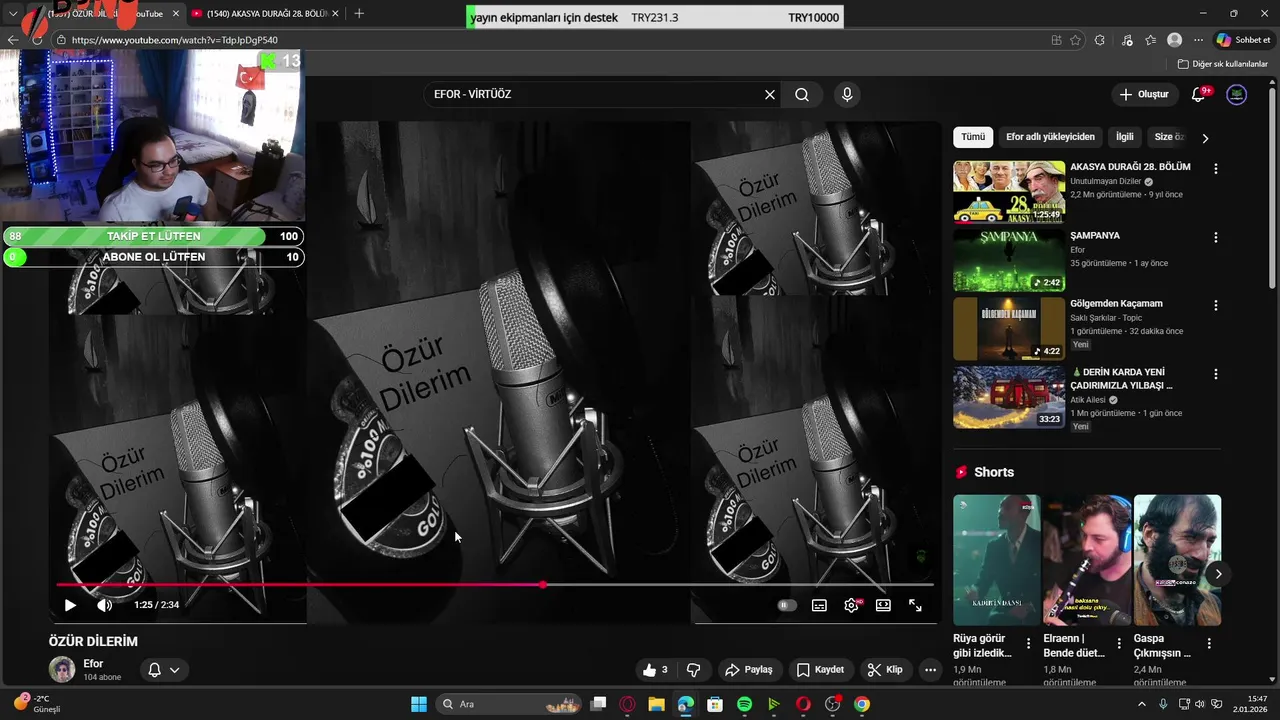Mute the video volume speaker icon
The height and width of the screenshot is (720, 1280).
click(x=104, y=605)
